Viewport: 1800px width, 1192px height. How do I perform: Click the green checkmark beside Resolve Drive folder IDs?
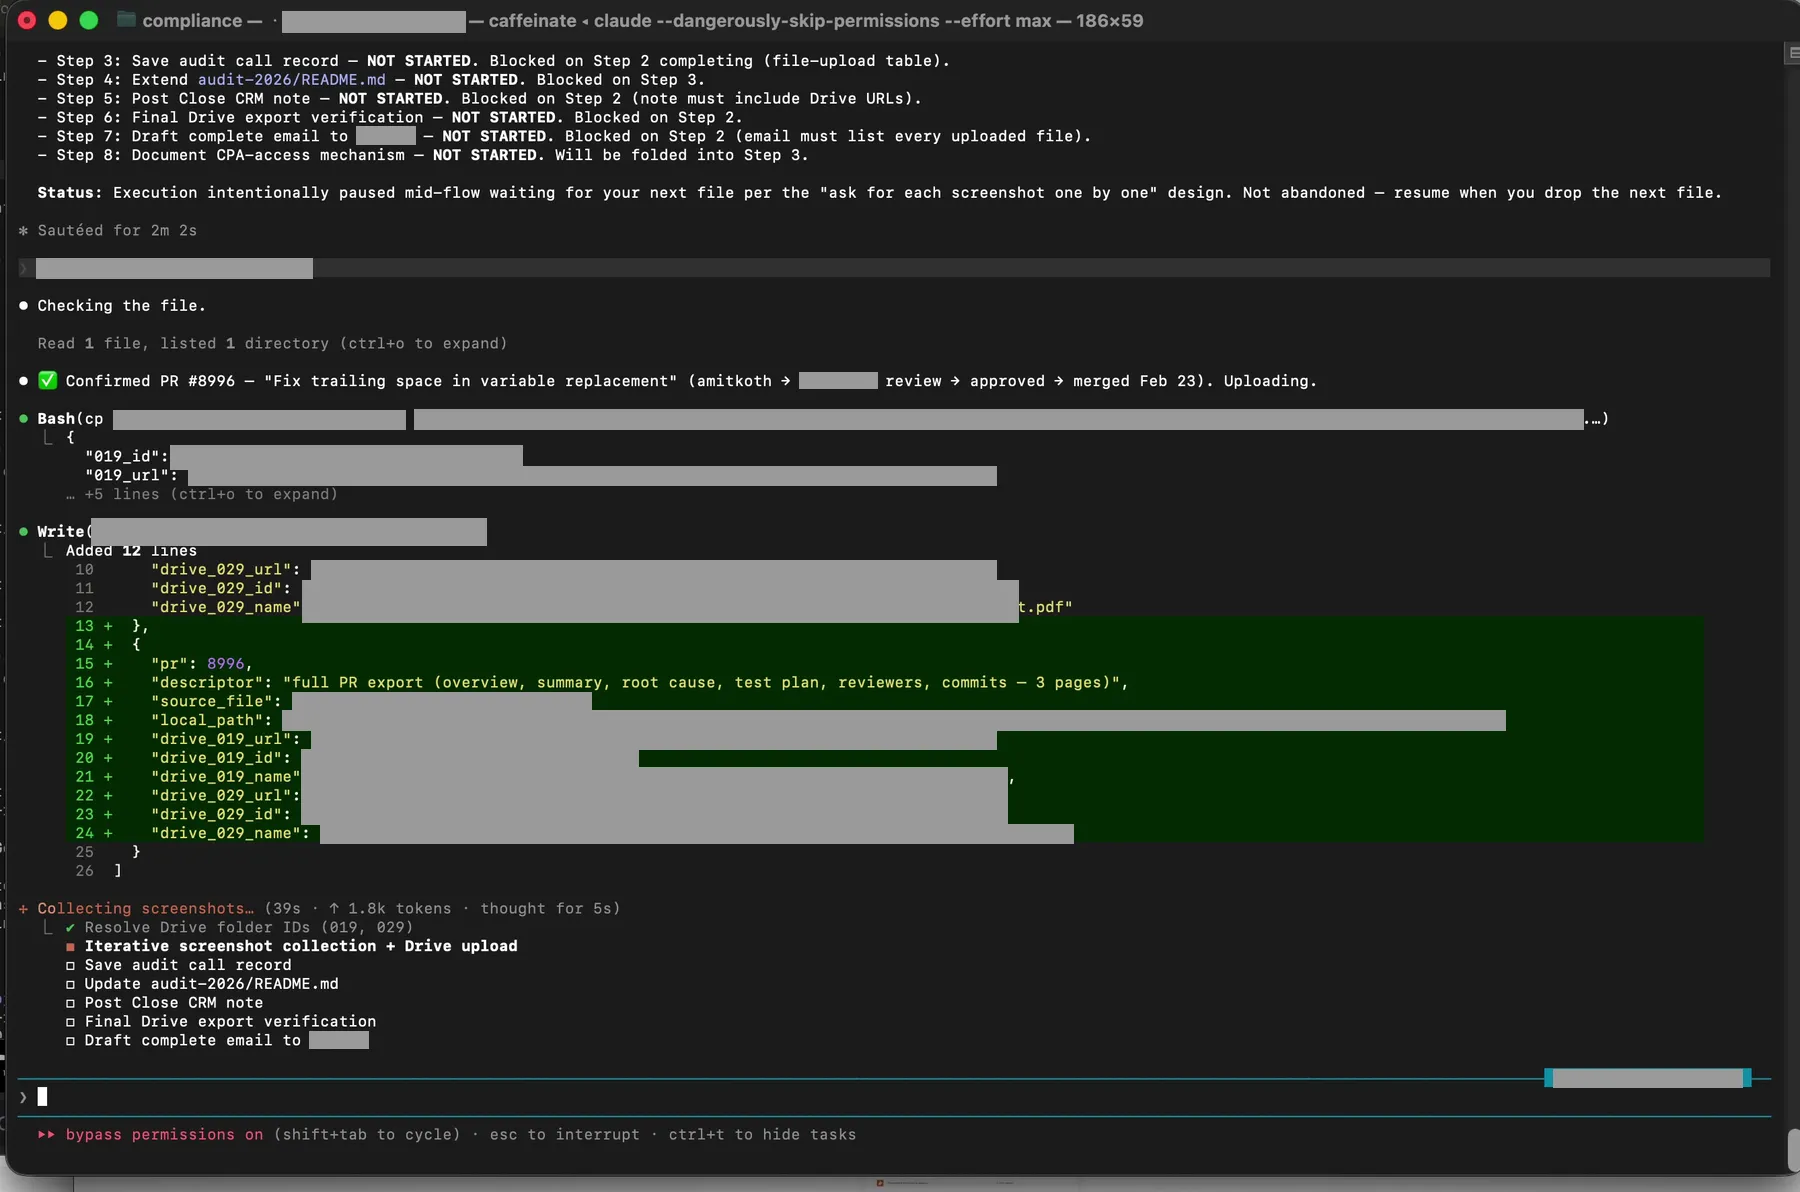tap(70, 927)
